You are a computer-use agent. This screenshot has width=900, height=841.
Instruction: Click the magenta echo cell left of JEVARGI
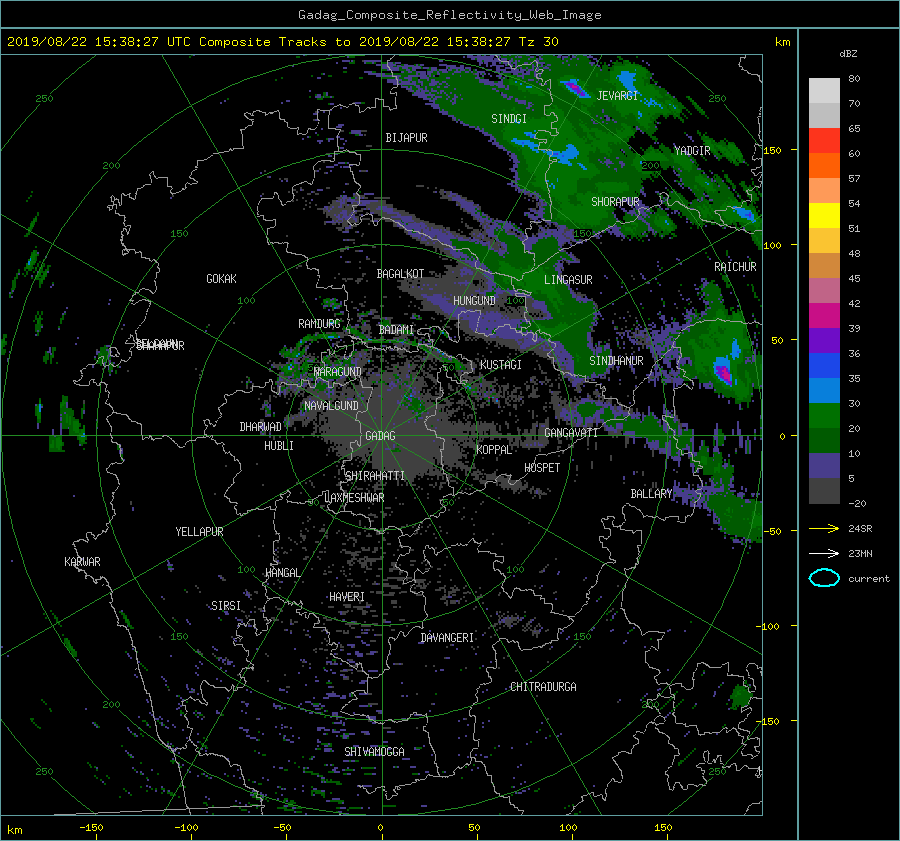click(573, 88)
